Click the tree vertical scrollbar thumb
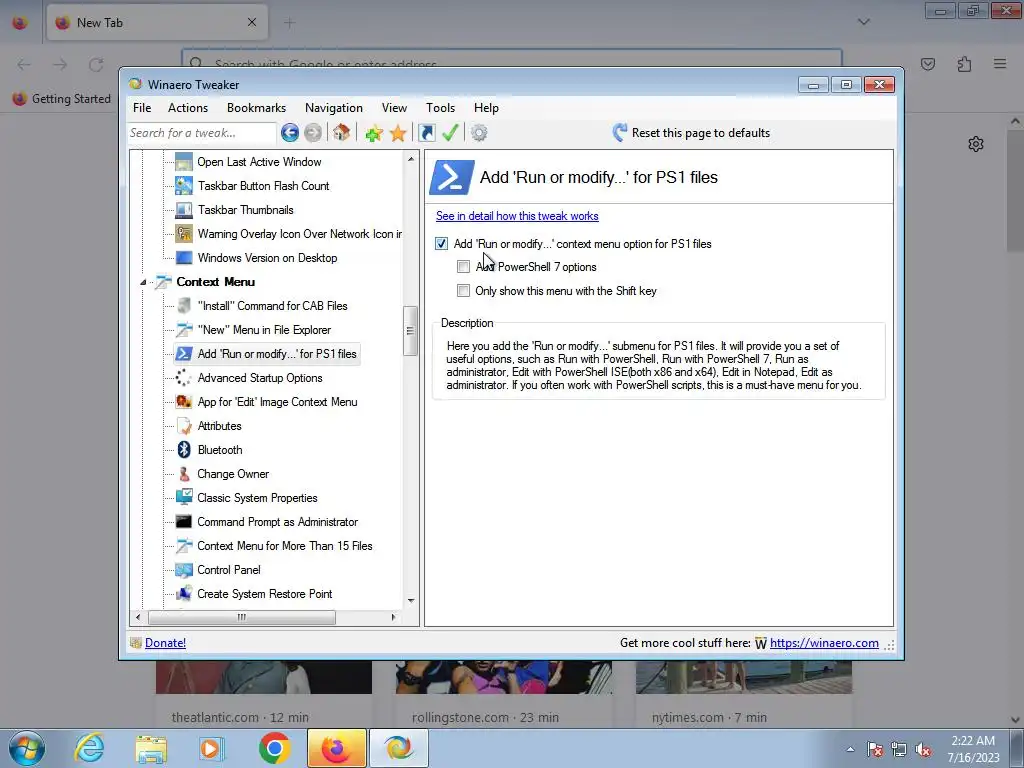The image size is (1024, 768). (x=411, y=330)
